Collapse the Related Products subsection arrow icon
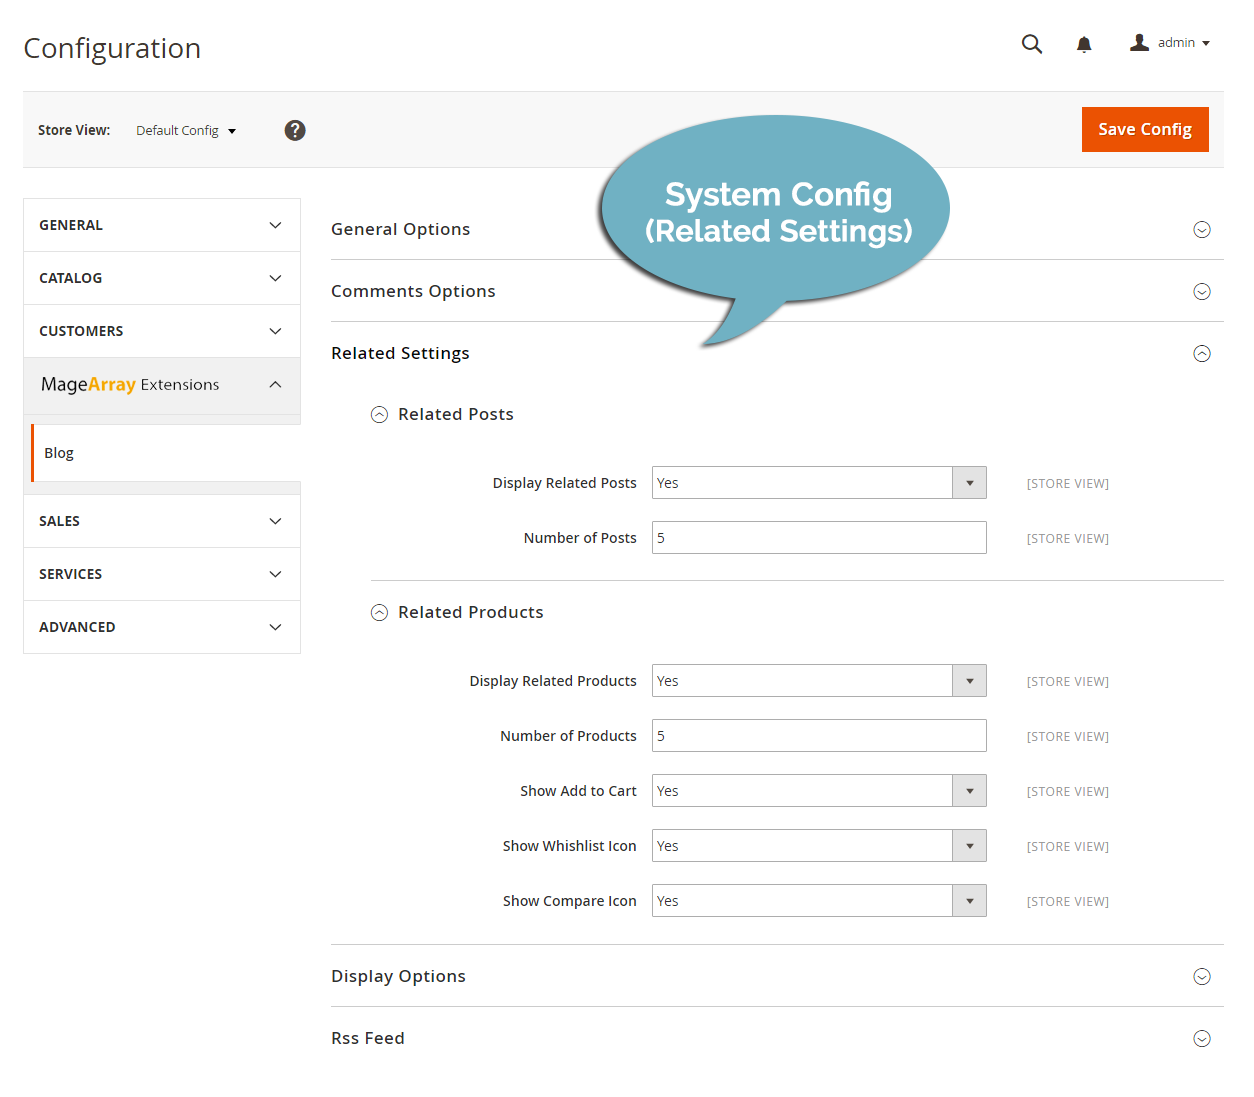Screen dimensions: 1254x1097 click(379, 612)
